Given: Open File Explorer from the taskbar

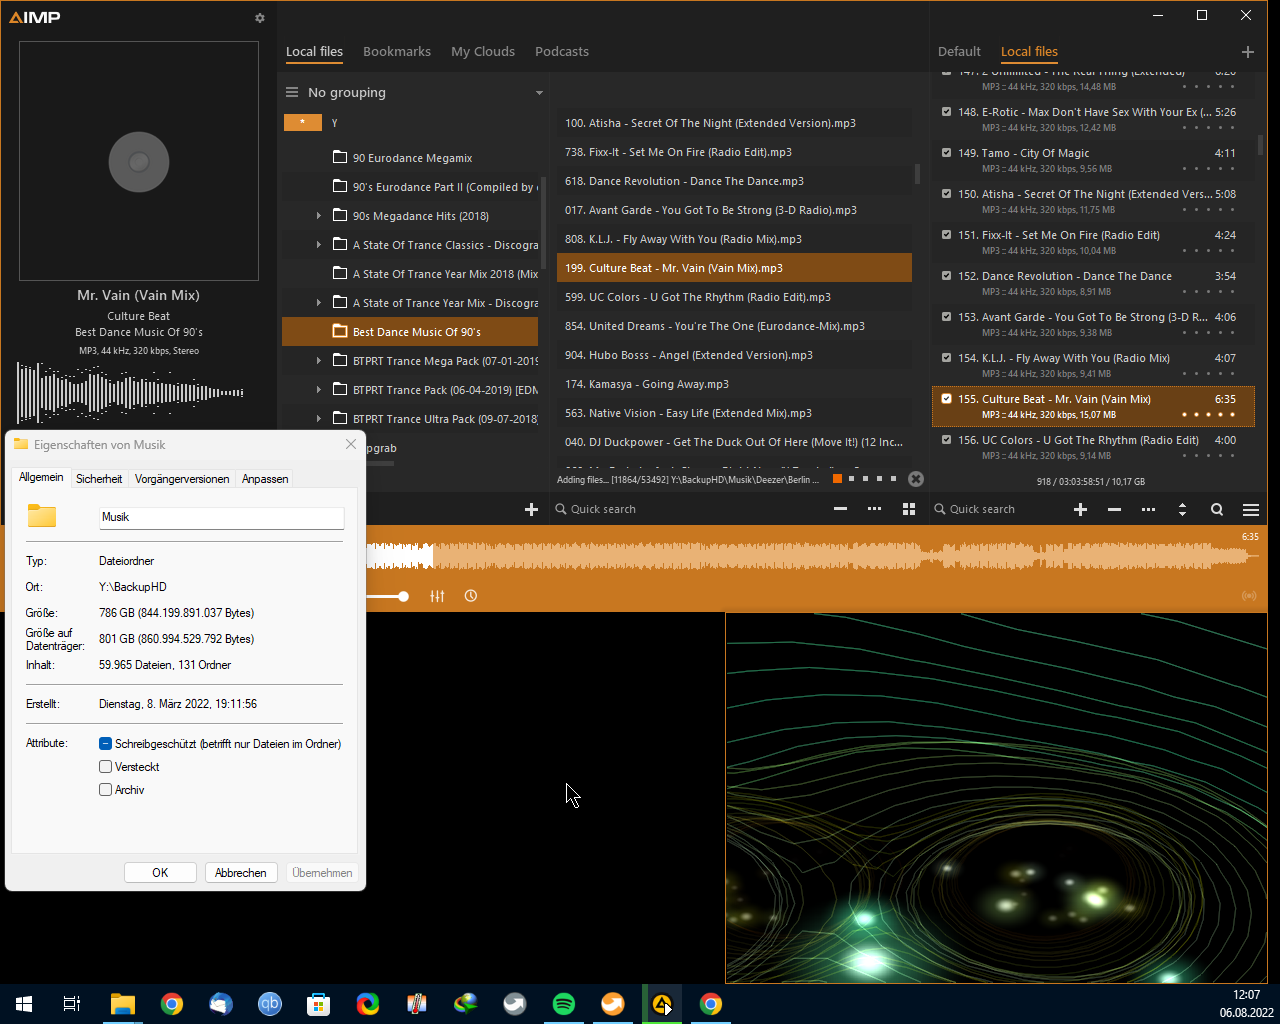Looking at the screenshot, I should pos(122,1004).
